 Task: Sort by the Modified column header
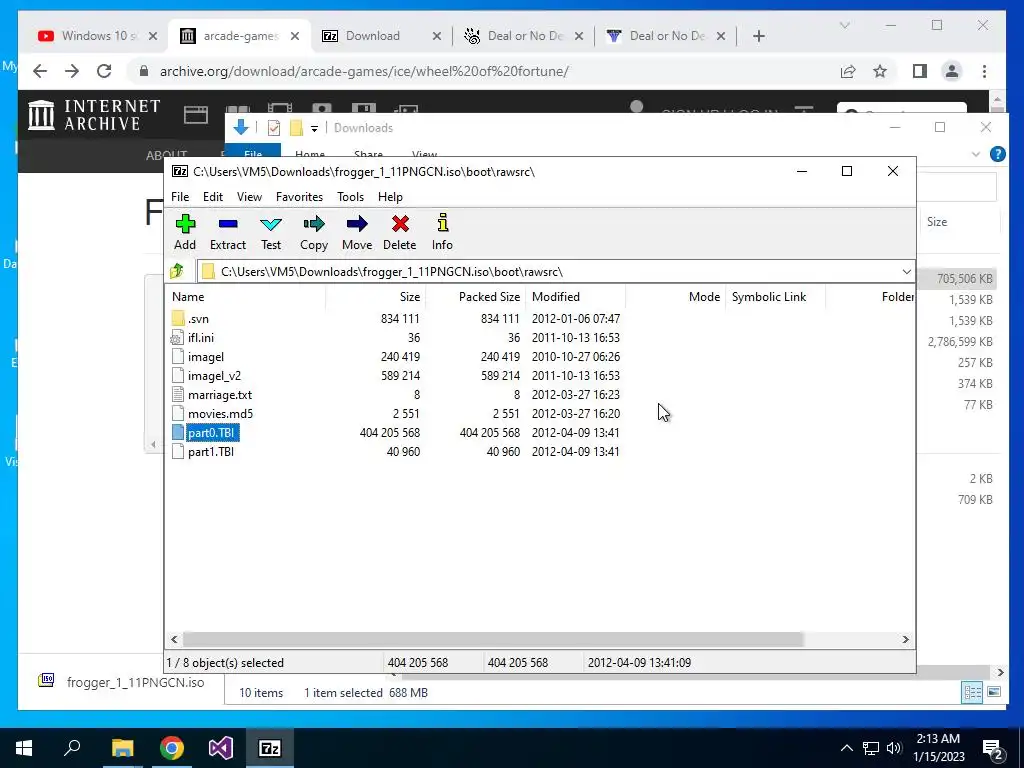(575, 296)
